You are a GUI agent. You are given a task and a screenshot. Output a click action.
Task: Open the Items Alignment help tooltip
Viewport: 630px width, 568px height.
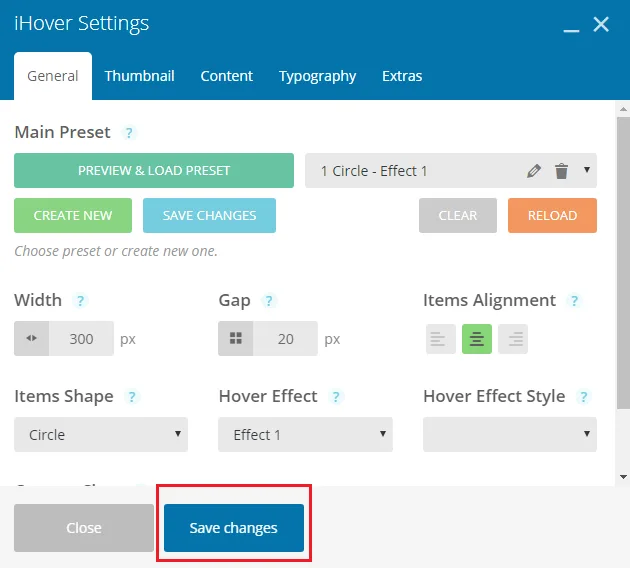pos(574,300)
